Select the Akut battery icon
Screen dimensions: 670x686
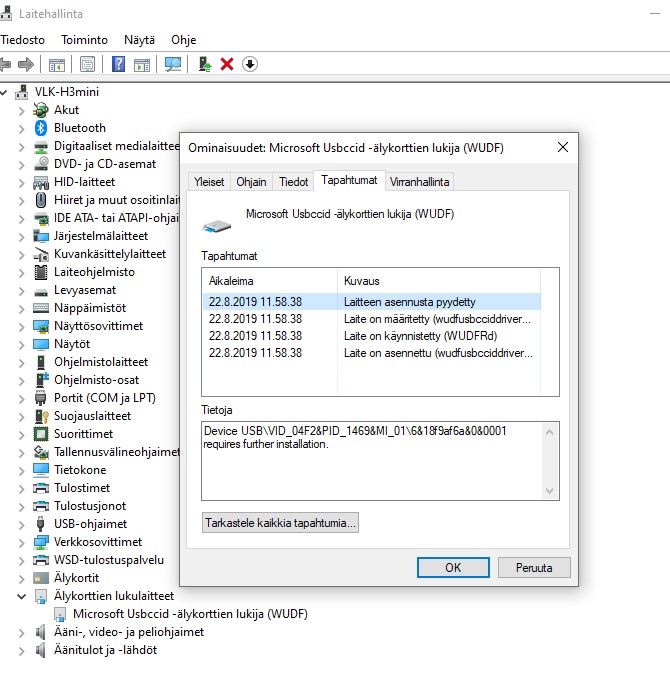tap(41, 110)
